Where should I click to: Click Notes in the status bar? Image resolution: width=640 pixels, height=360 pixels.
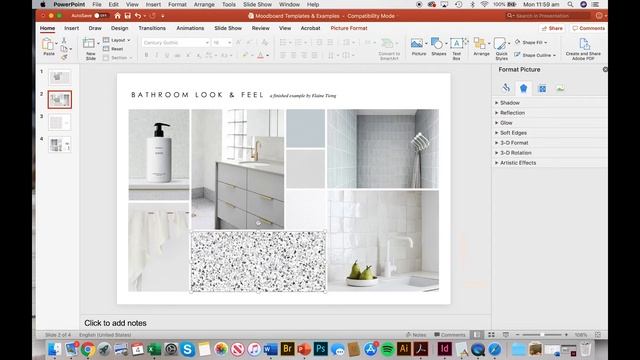coord(416,335)
